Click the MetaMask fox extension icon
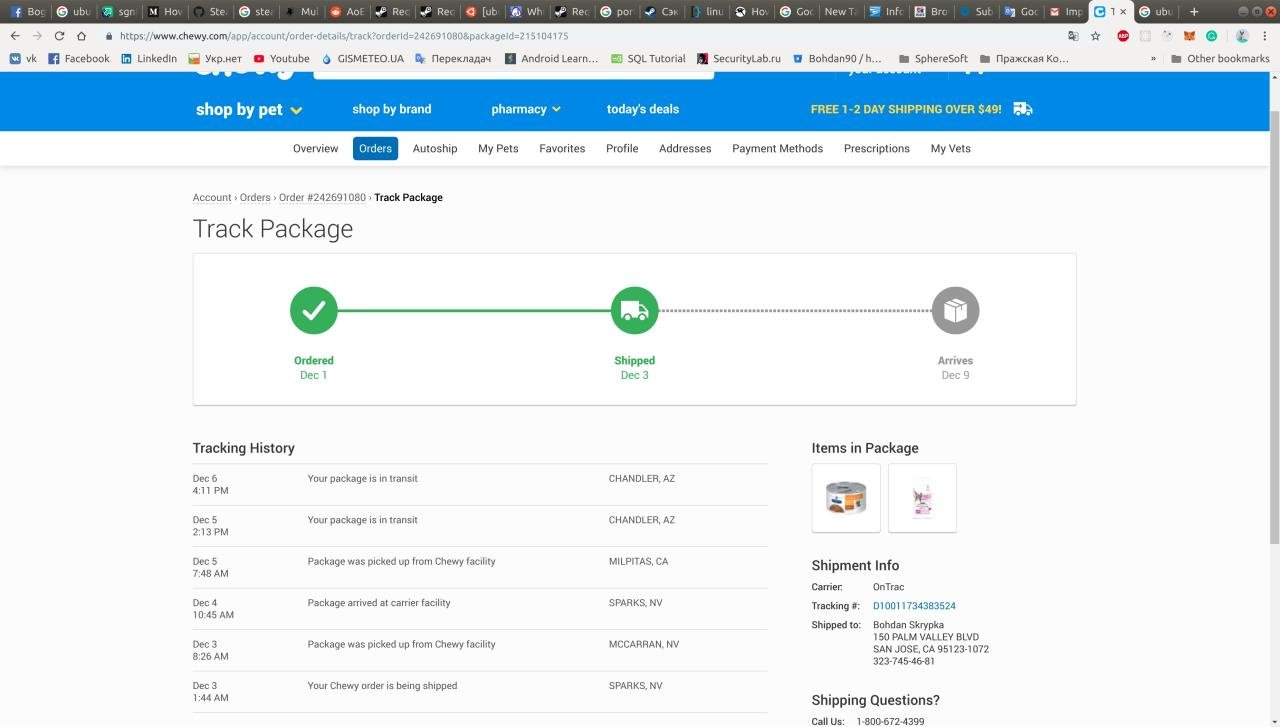Viewport: 1280px width, 727px height. pos(1189,36)
